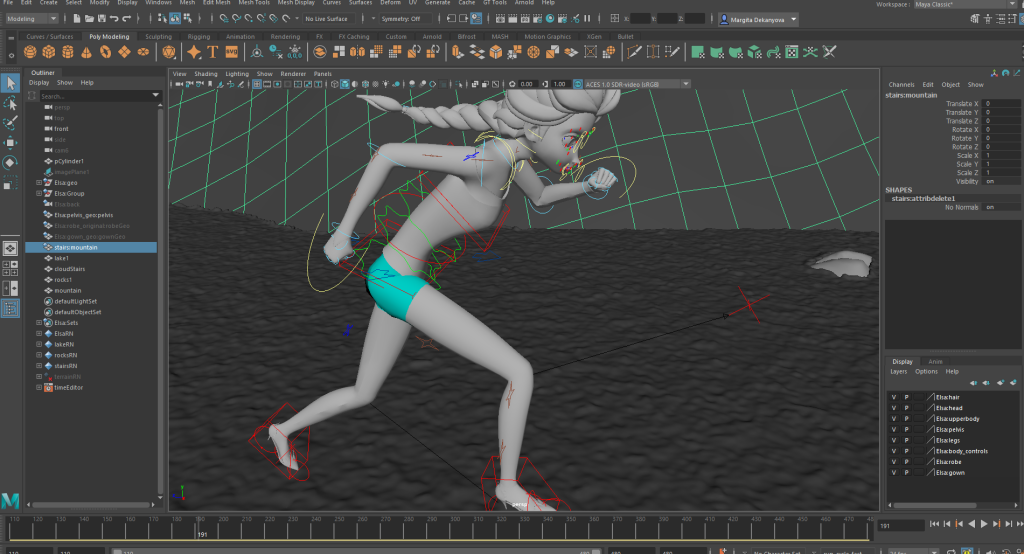Screen dimensions: 1024x554
Task: Click the Open Scene folder icon
Action: pyautogui.click(x=89, y=19)
